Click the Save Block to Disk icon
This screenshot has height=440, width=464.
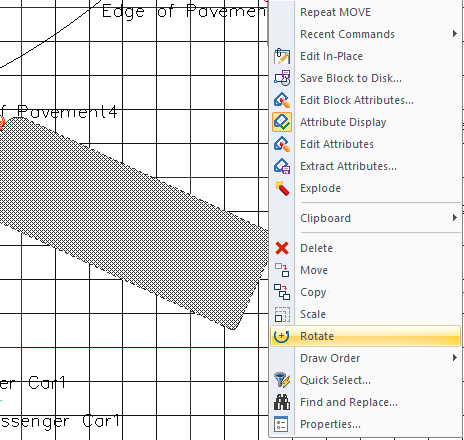click(x=282, y=78)
